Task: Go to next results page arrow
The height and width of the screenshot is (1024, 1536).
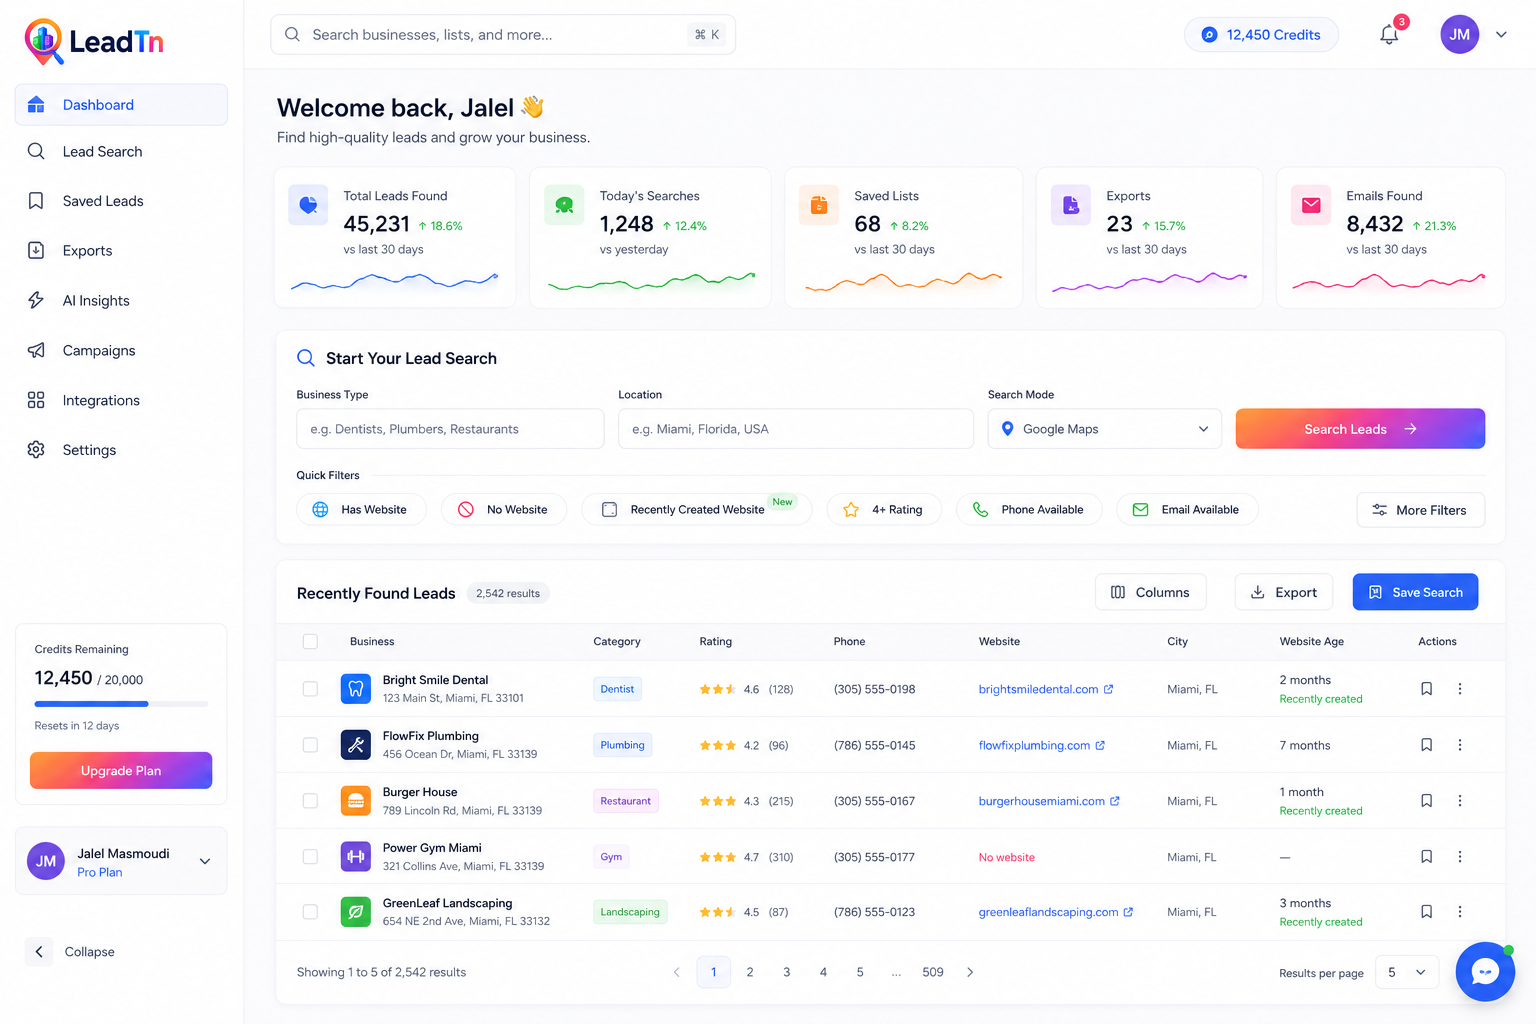Action: pyautogui.click(x=970, y=972)
